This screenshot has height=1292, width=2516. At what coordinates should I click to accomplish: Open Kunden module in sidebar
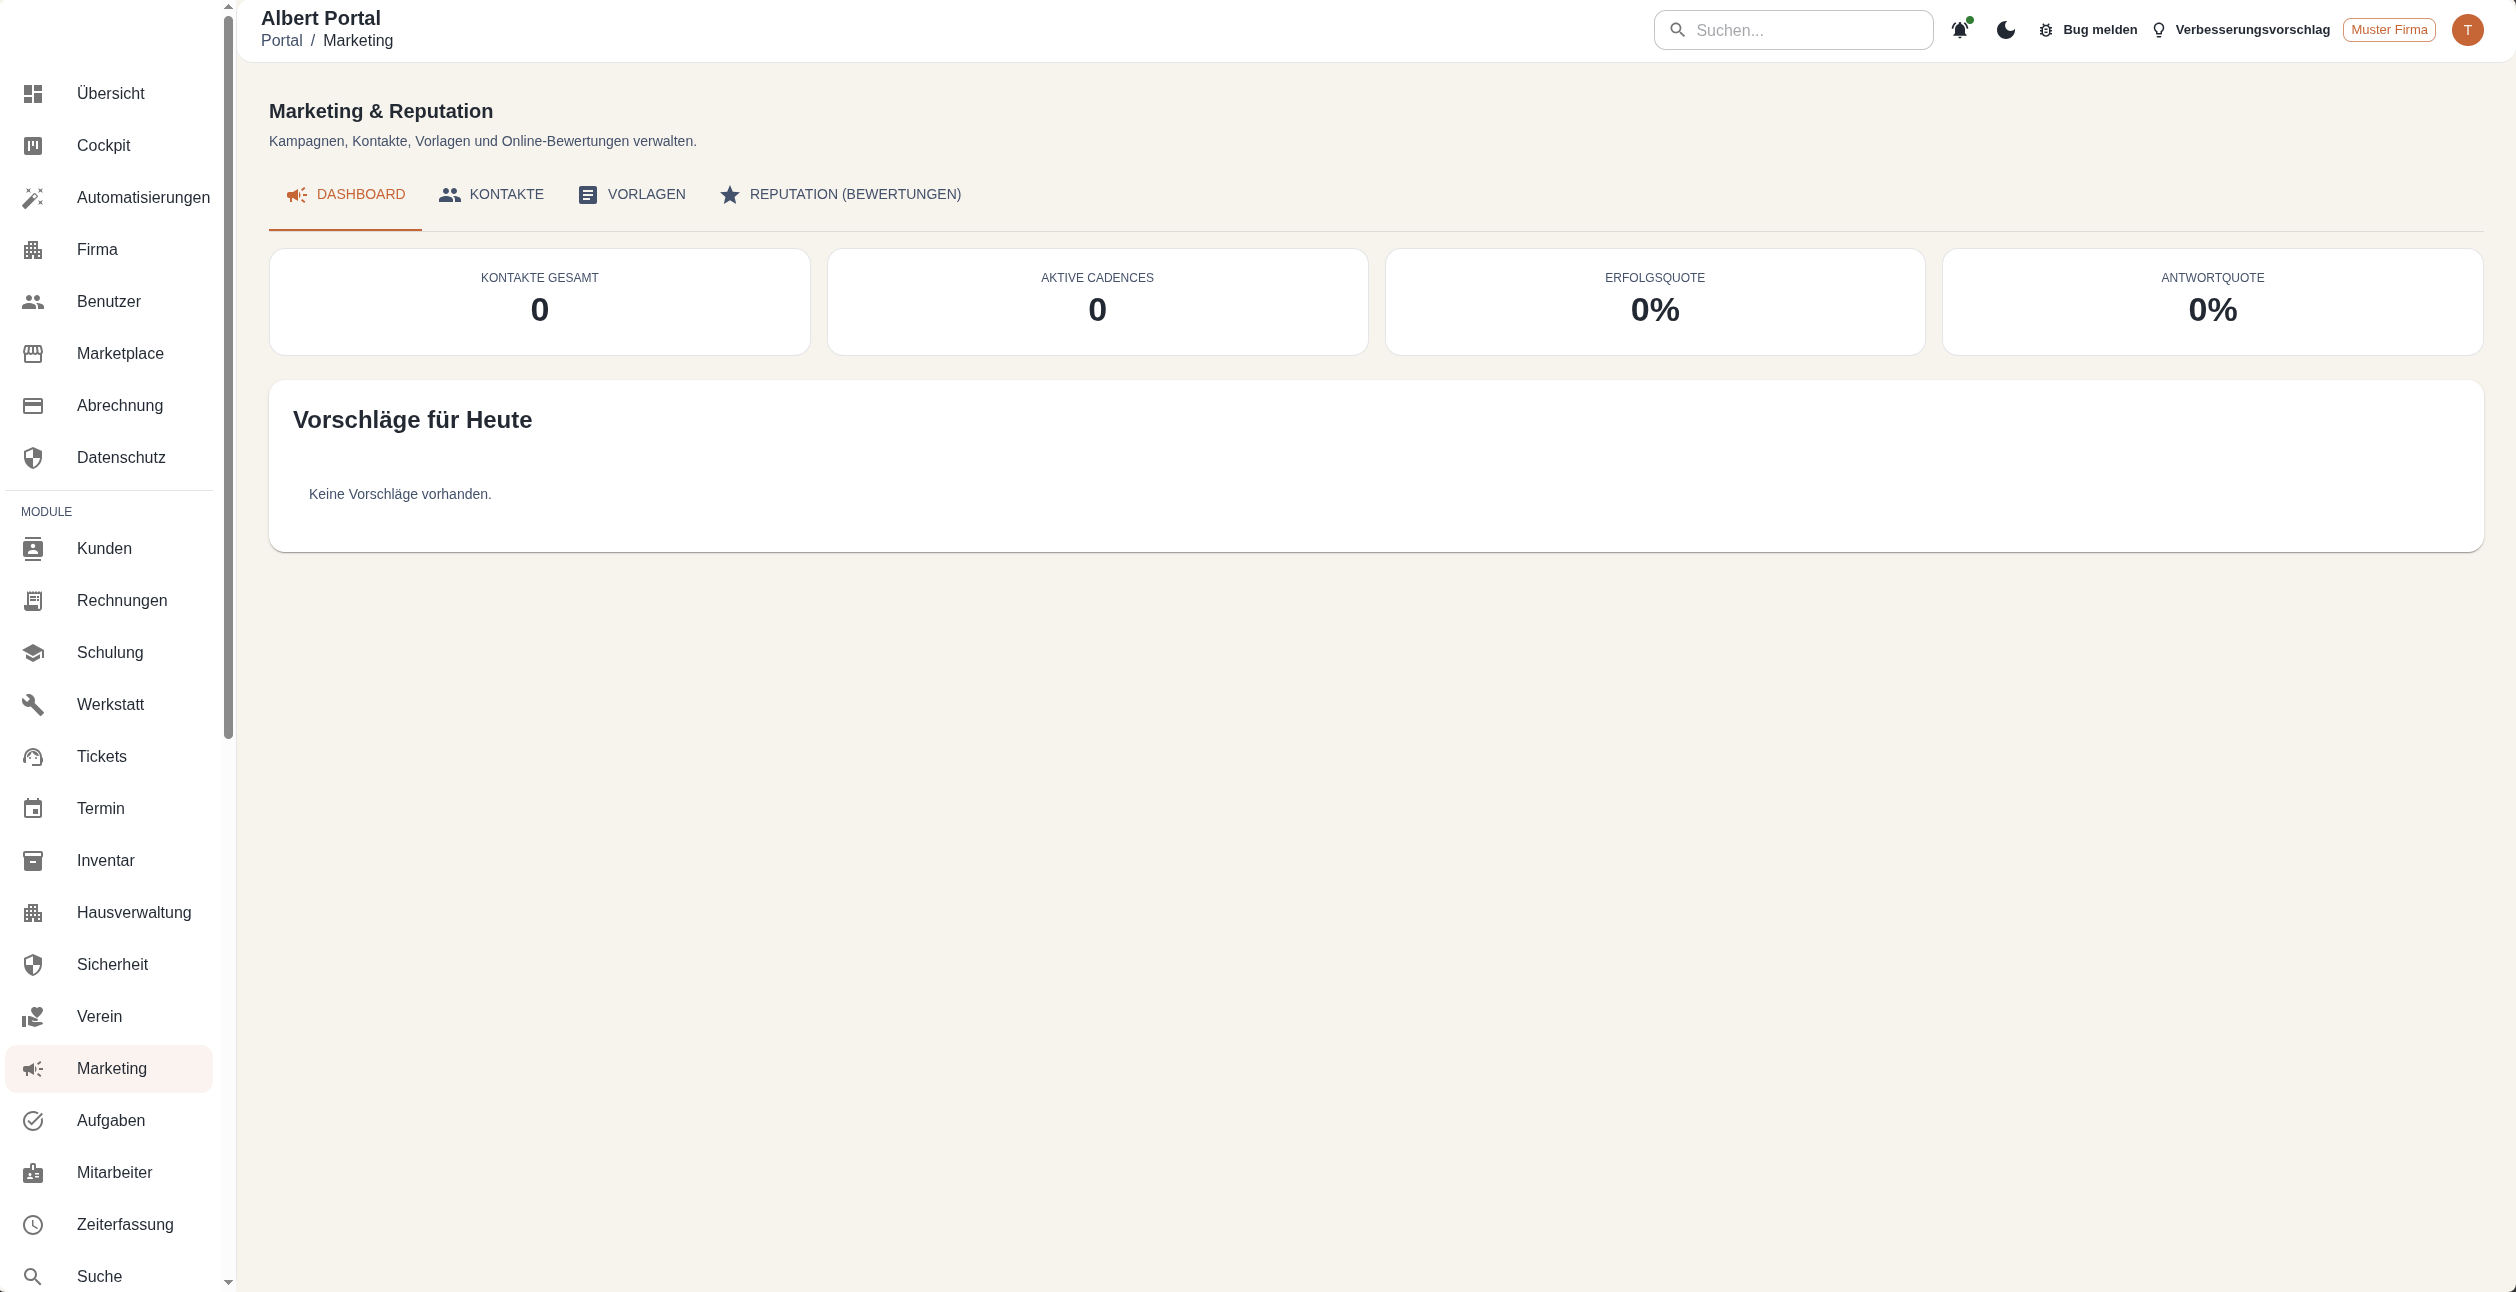[x=109, y=549]
